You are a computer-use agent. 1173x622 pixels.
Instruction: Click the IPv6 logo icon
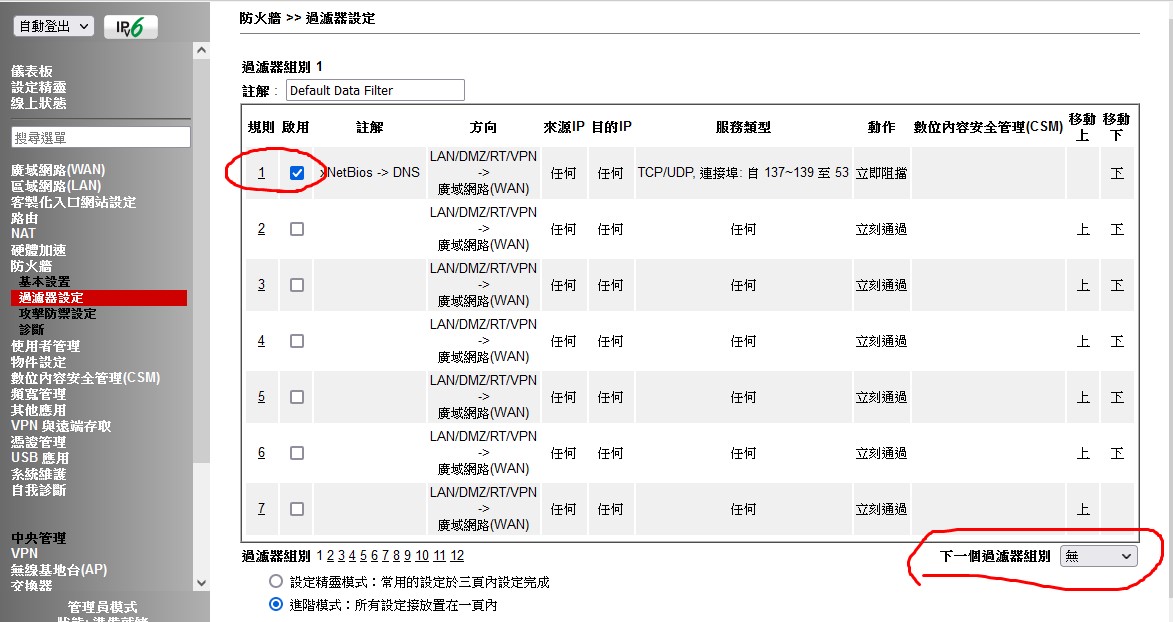pos(130,27)
